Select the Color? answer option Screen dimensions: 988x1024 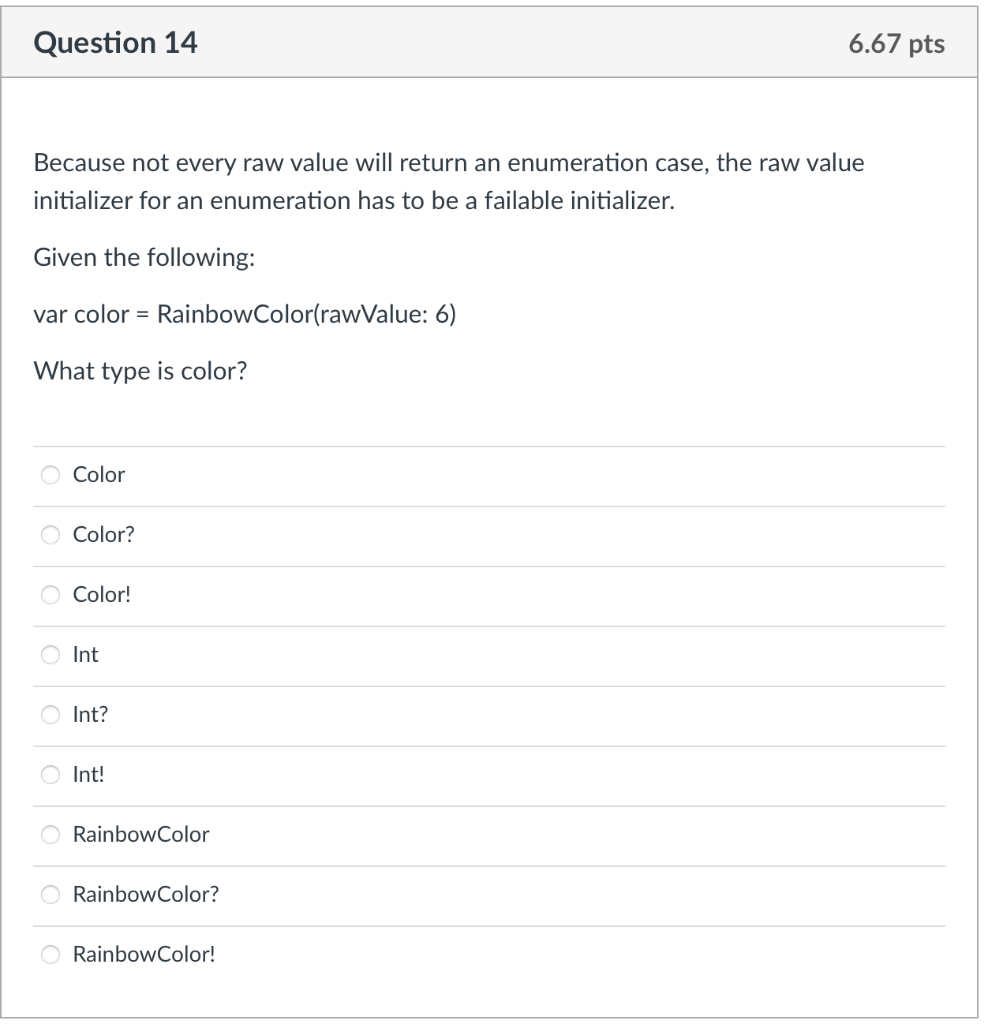click(50, 535)
